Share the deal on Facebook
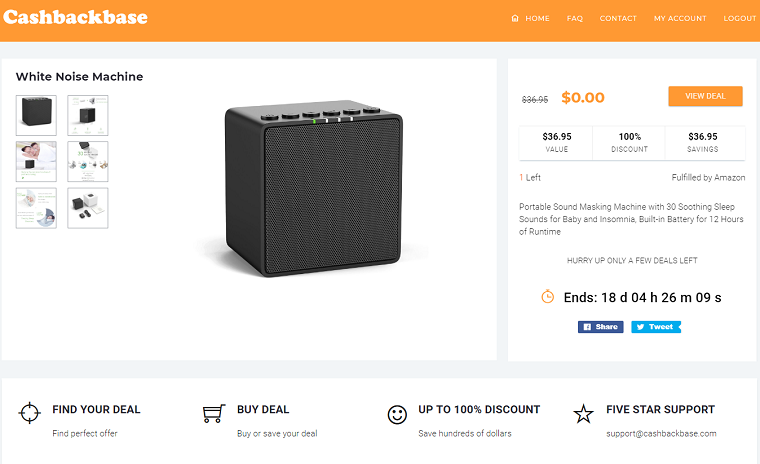The image size is (760, 464). point(601,327)
